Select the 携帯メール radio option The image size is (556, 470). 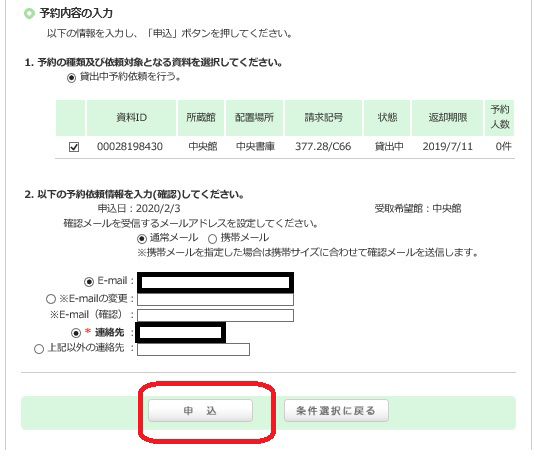point(212,239)
